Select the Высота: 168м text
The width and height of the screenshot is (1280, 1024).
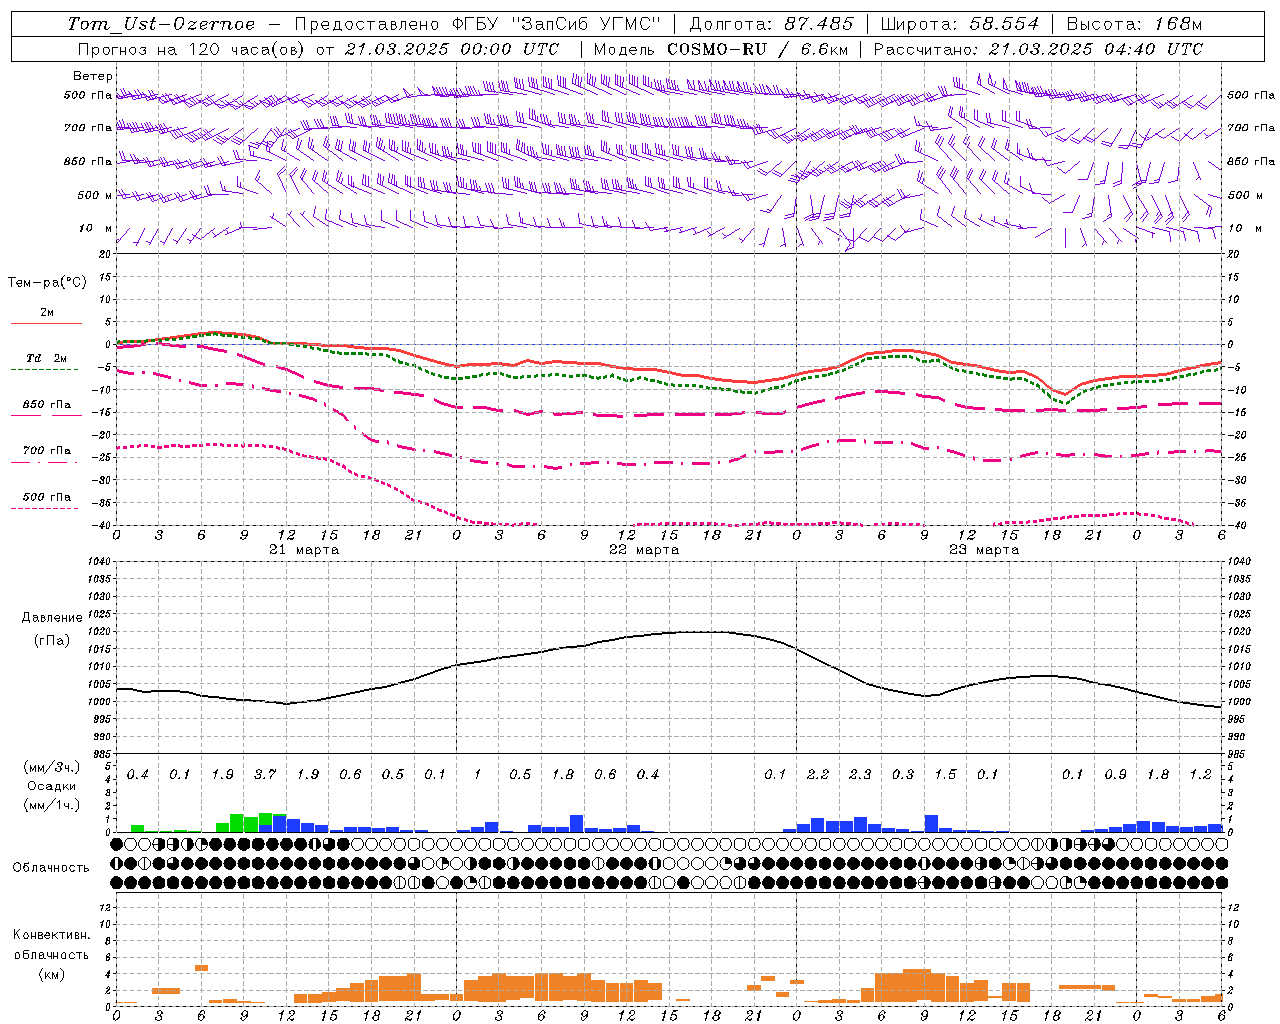1135,24
